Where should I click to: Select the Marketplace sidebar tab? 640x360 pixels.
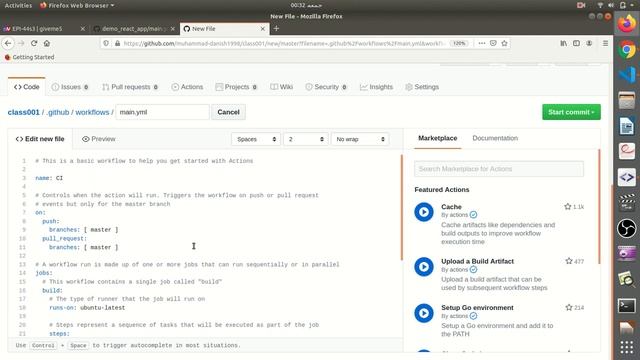tap(438, 138)
